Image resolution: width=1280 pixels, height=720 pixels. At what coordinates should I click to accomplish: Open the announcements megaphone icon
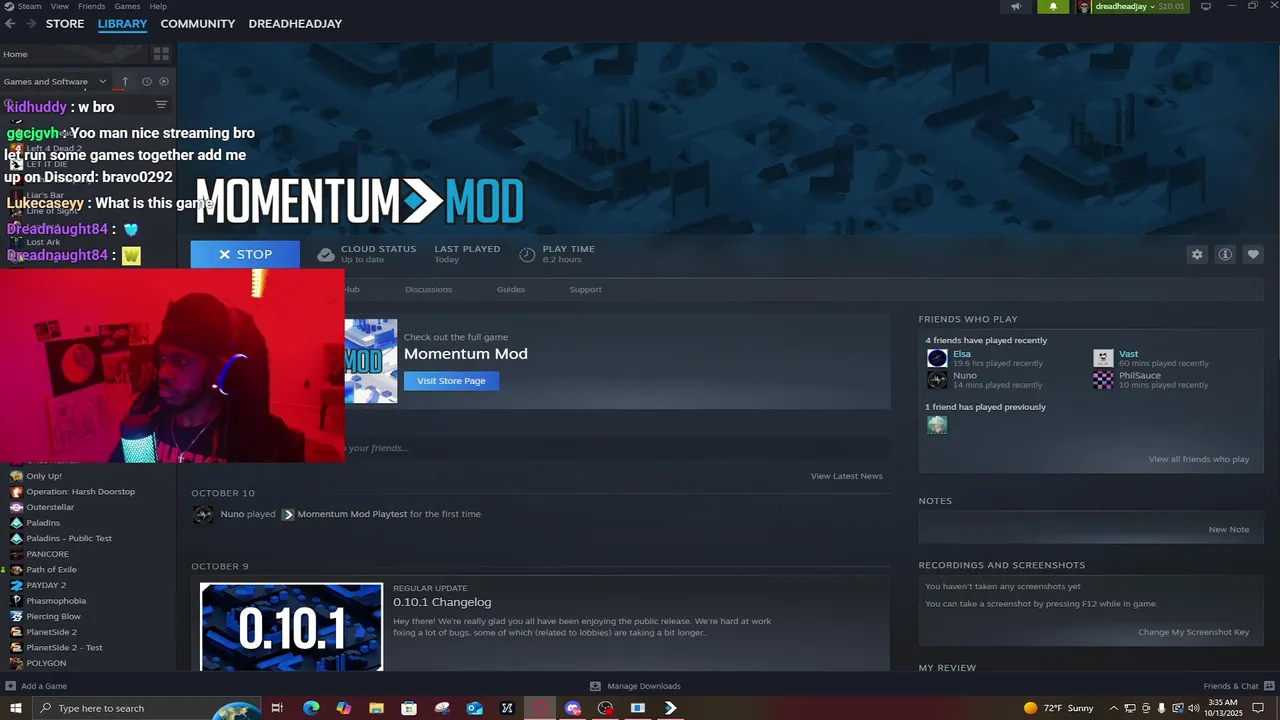pos(1016,6)
